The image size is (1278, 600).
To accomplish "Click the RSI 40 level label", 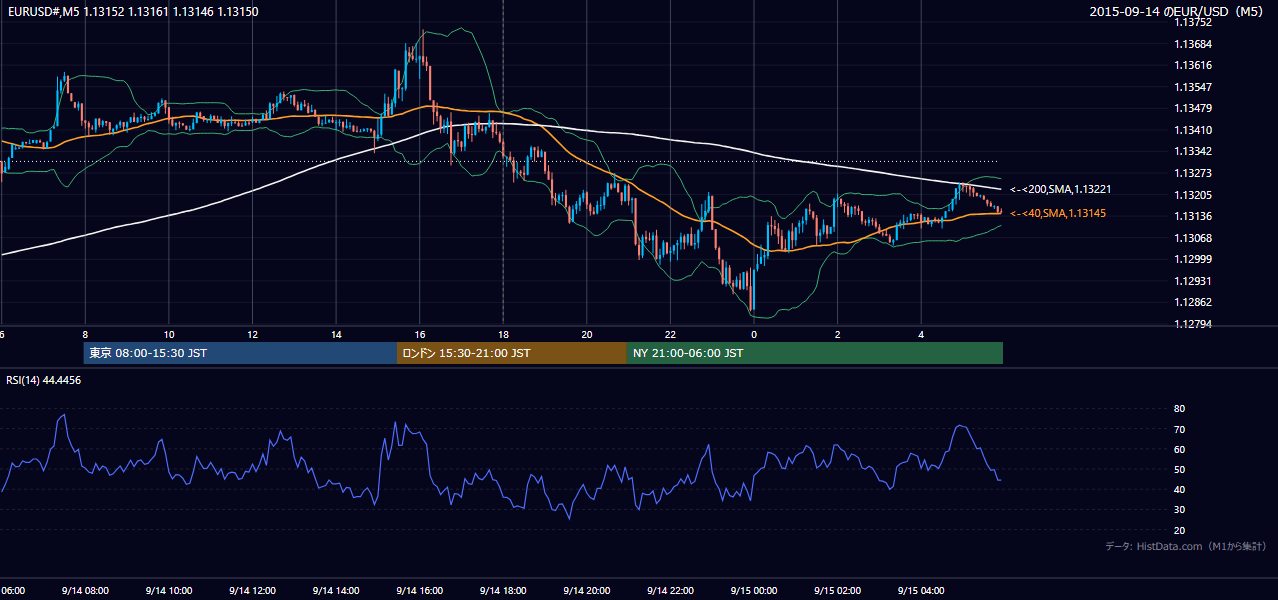I will [x=1179, y=489].
